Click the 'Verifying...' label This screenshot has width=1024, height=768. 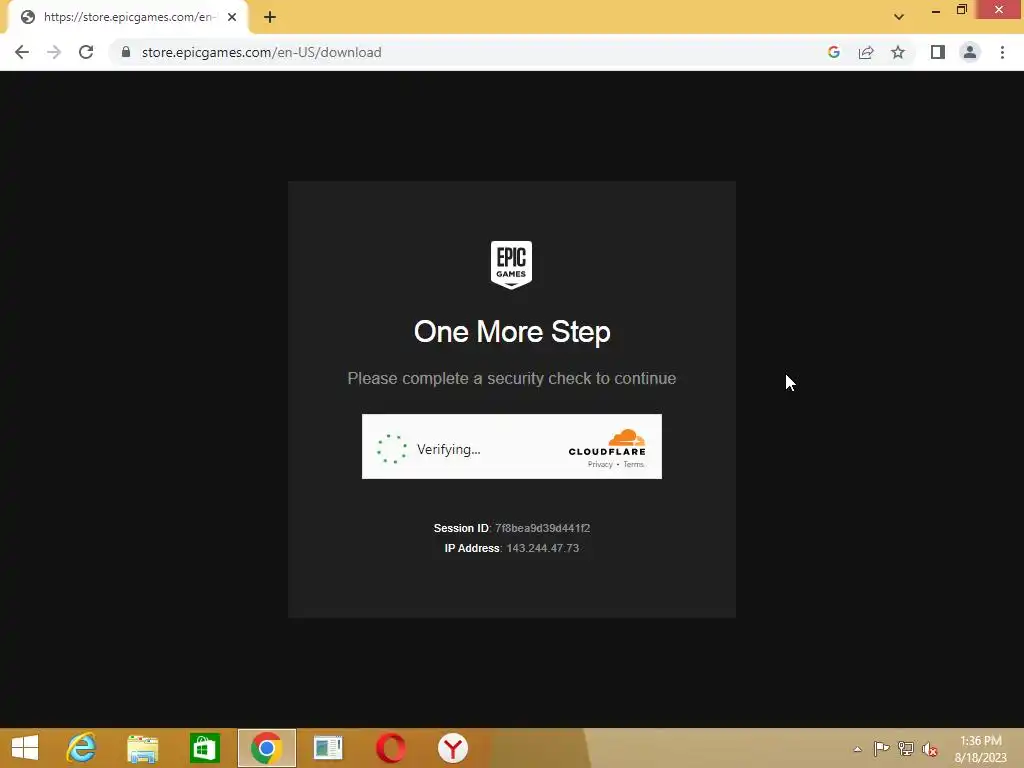(x=449, y=449)
